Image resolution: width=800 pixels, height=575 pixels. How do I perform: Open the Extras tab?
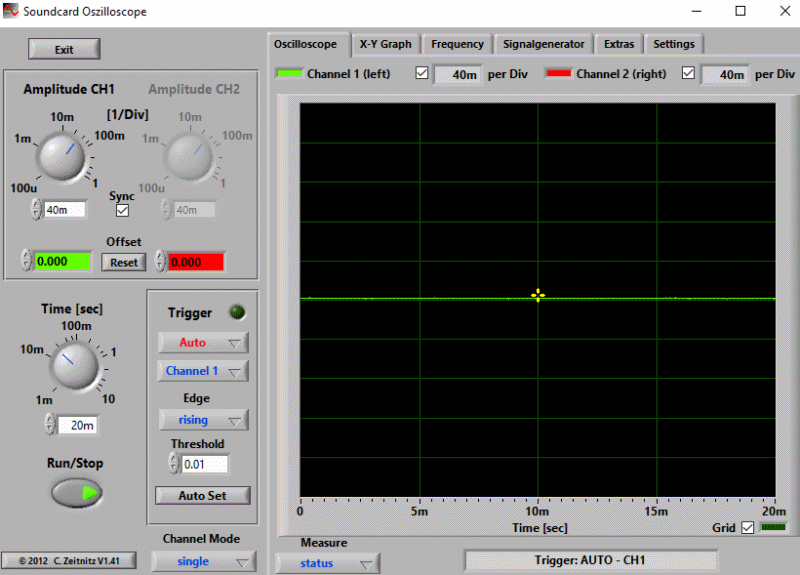pos(619,44)
